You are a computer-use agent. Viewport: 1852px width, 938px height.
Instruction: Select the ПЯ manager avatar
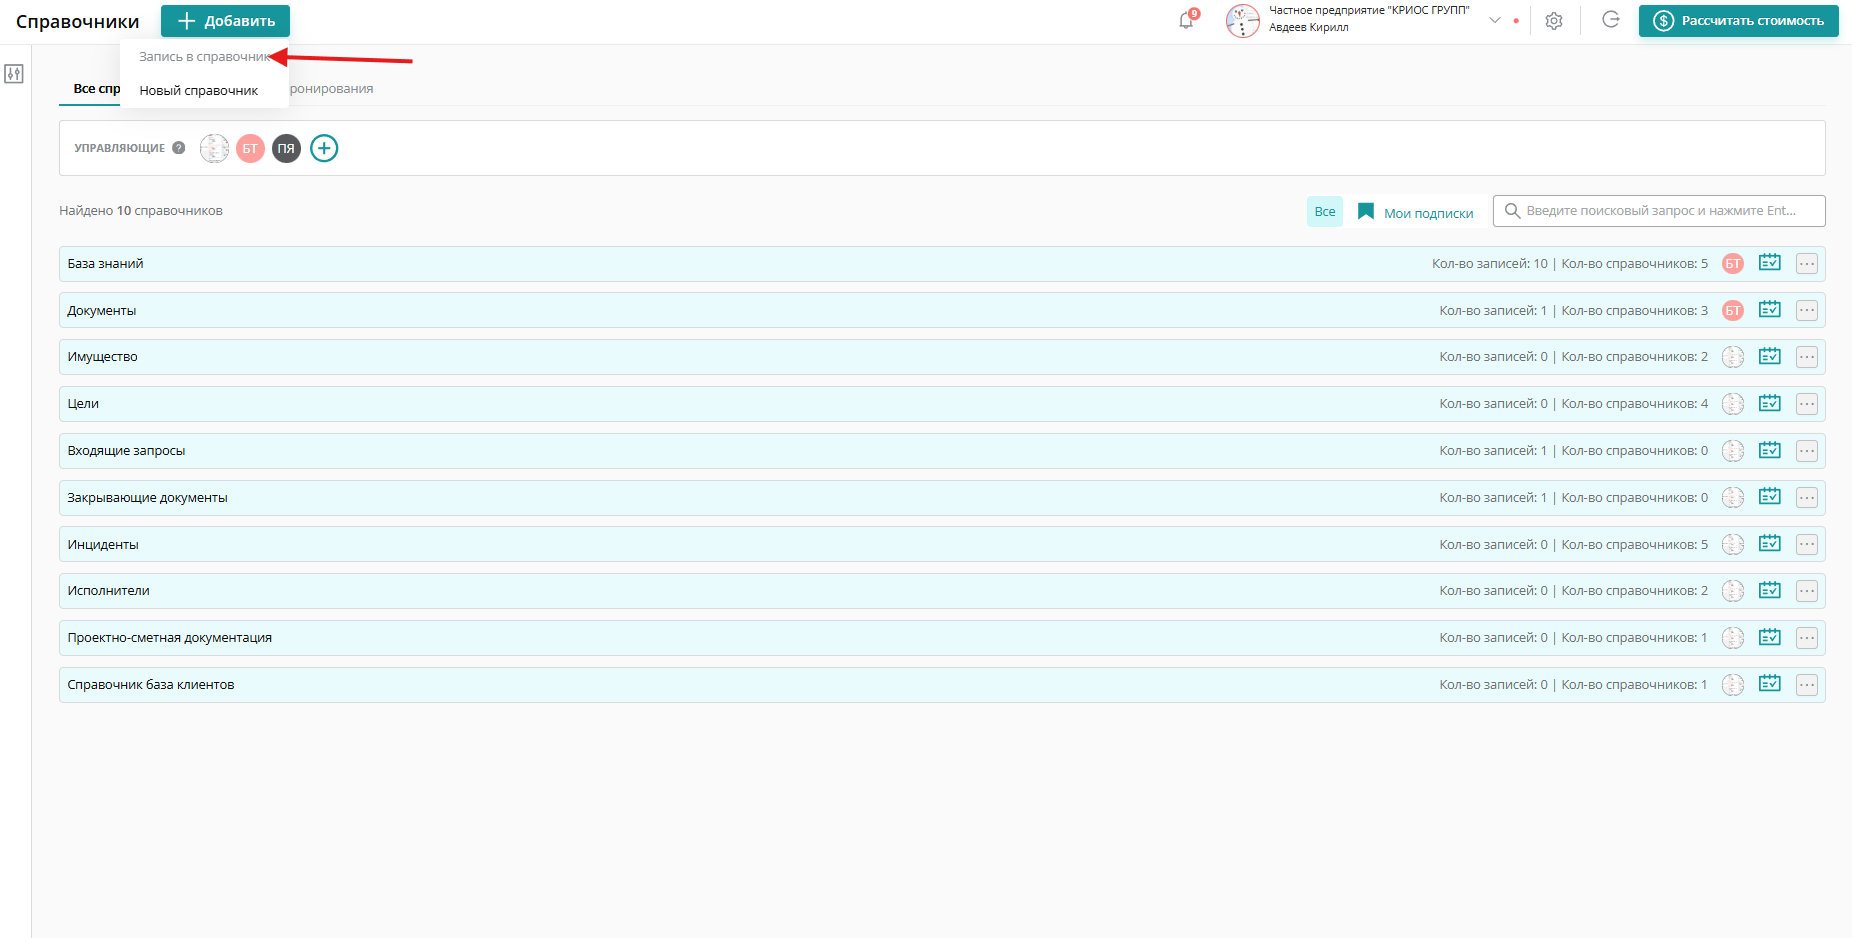(286, 149)
